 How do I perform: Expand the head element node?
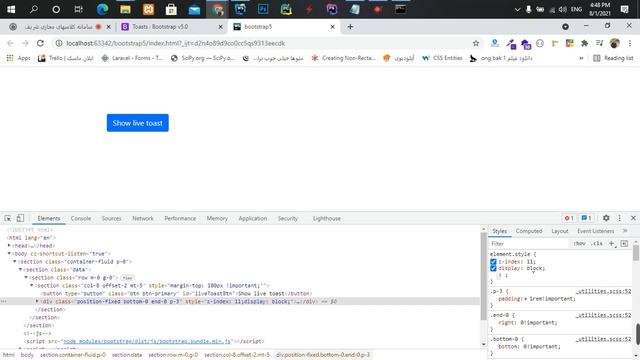click(9, 246)
